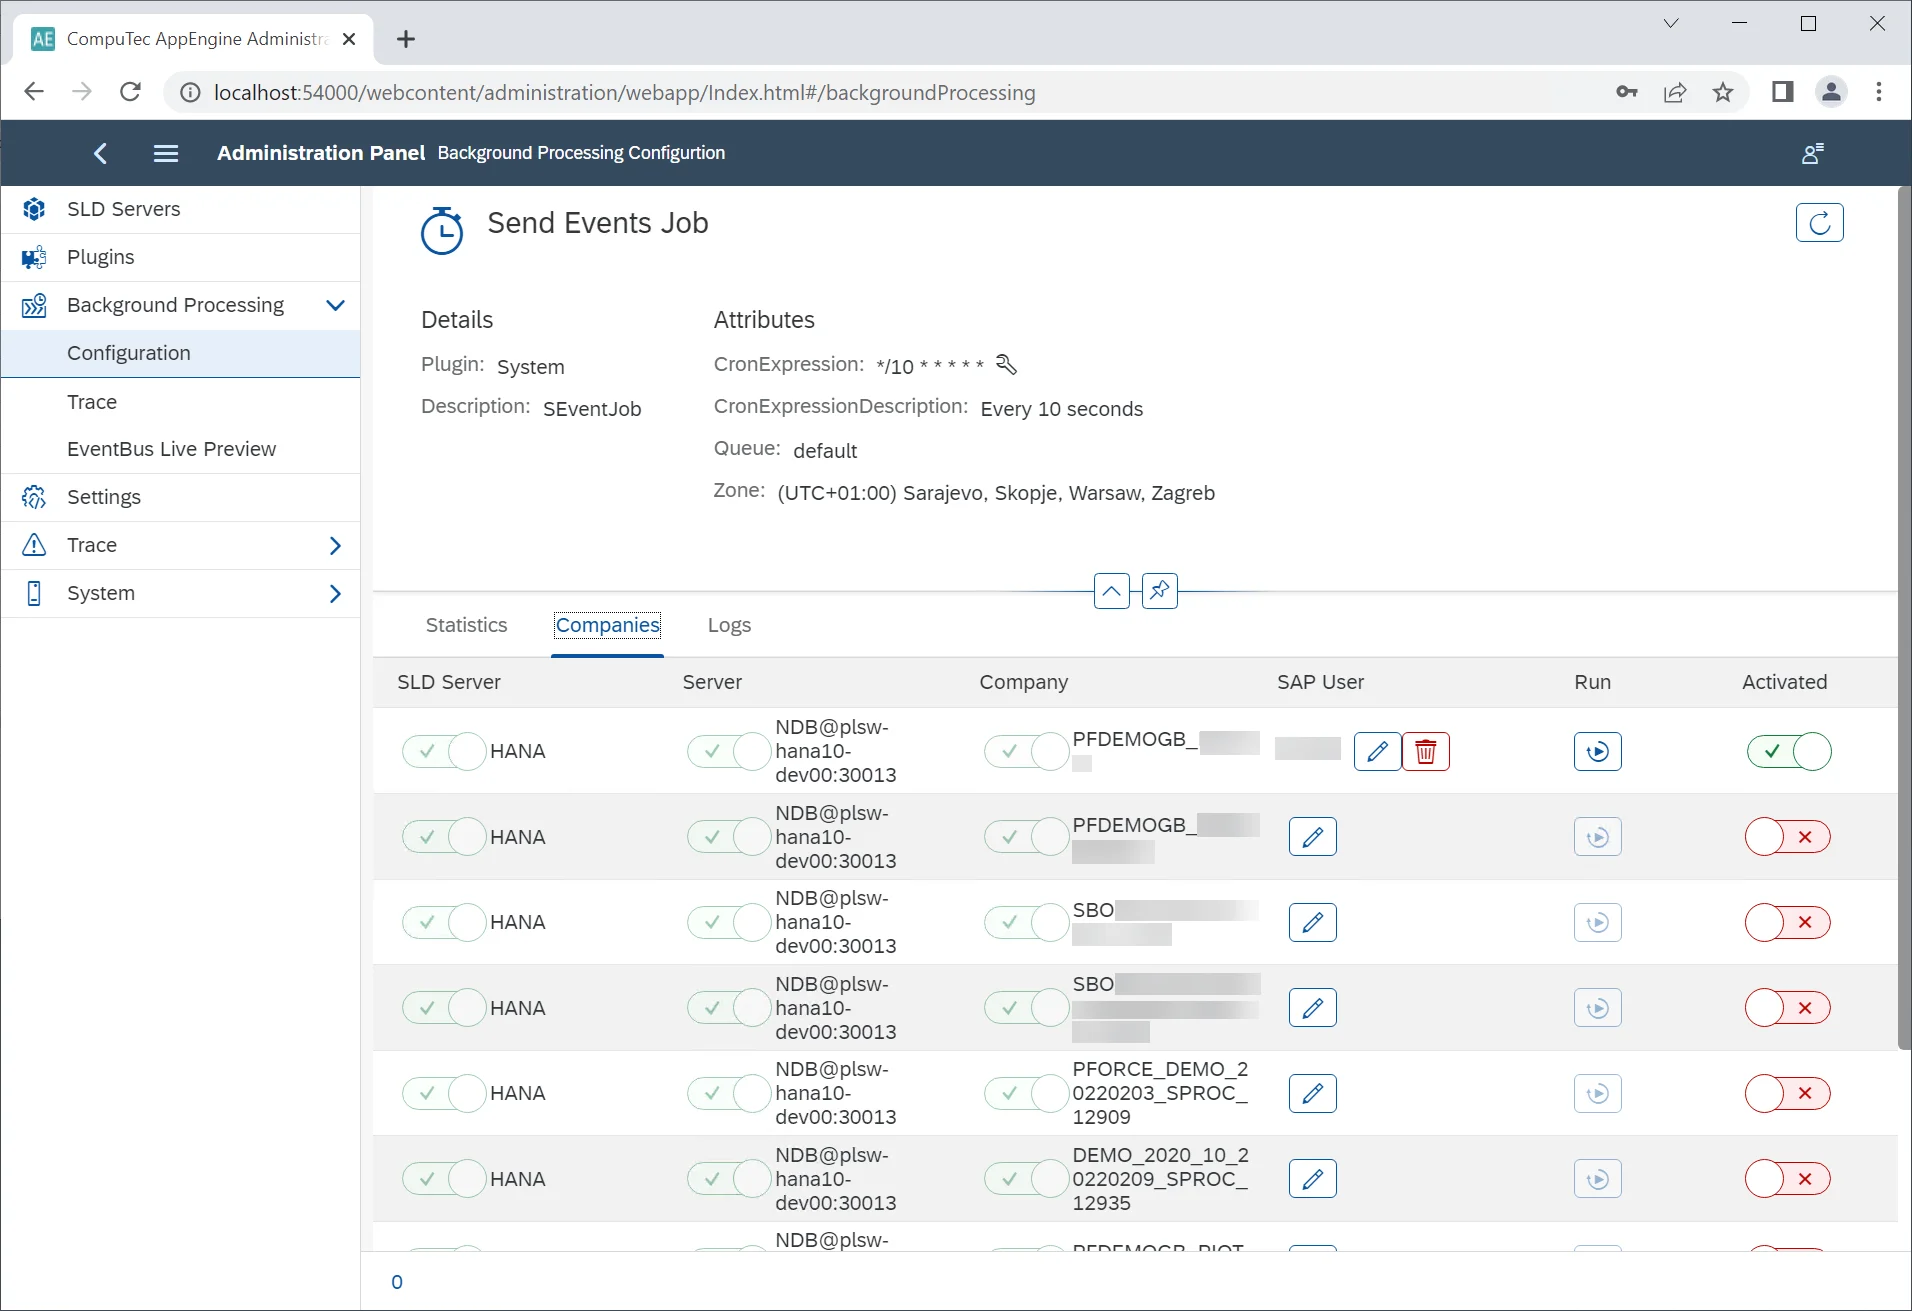Edit the PFORCE_DEMO company row
This screenshot has width=1912, height=1311.
coord(1312,1094)
